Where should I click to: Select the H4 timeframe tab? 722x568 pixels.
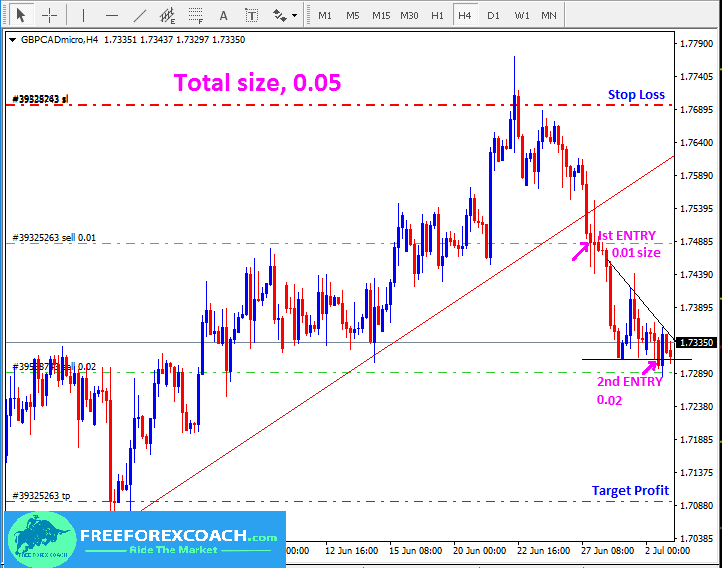(x=465, y=15)
